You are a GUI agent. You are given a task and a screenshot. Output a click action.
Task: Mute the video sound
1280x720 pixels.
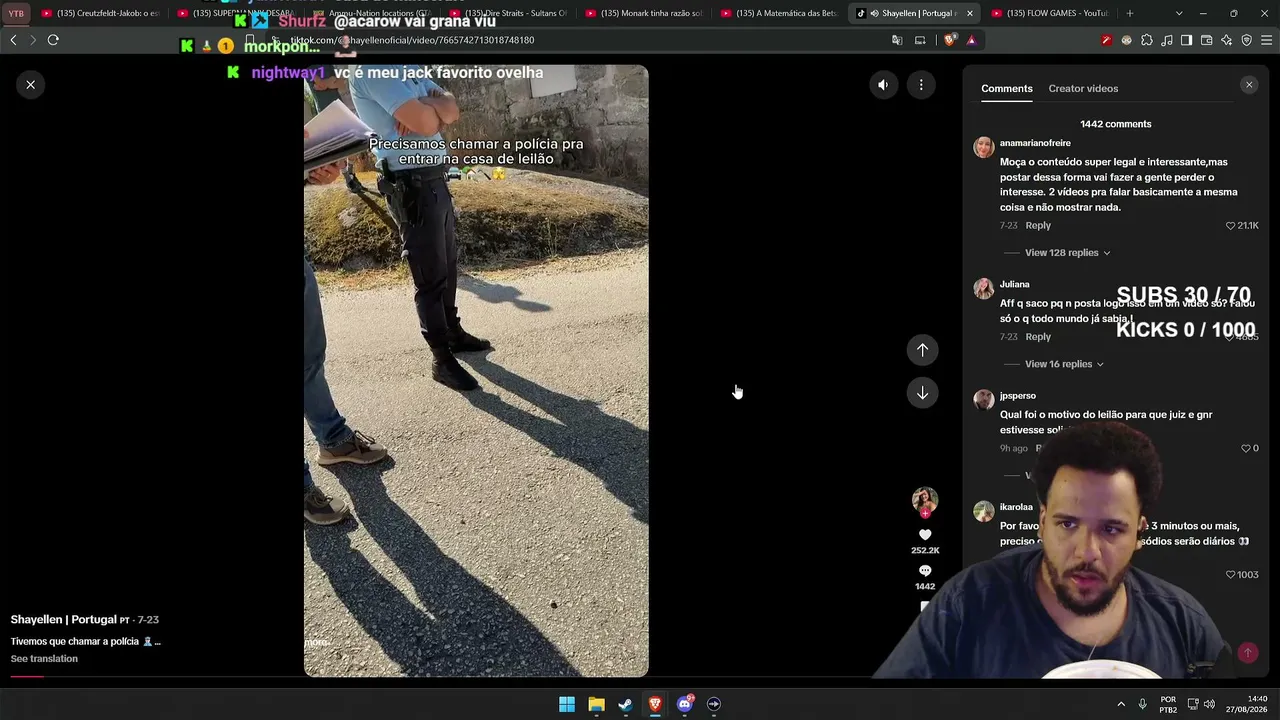pyautogui.click(x=883, y=85)
